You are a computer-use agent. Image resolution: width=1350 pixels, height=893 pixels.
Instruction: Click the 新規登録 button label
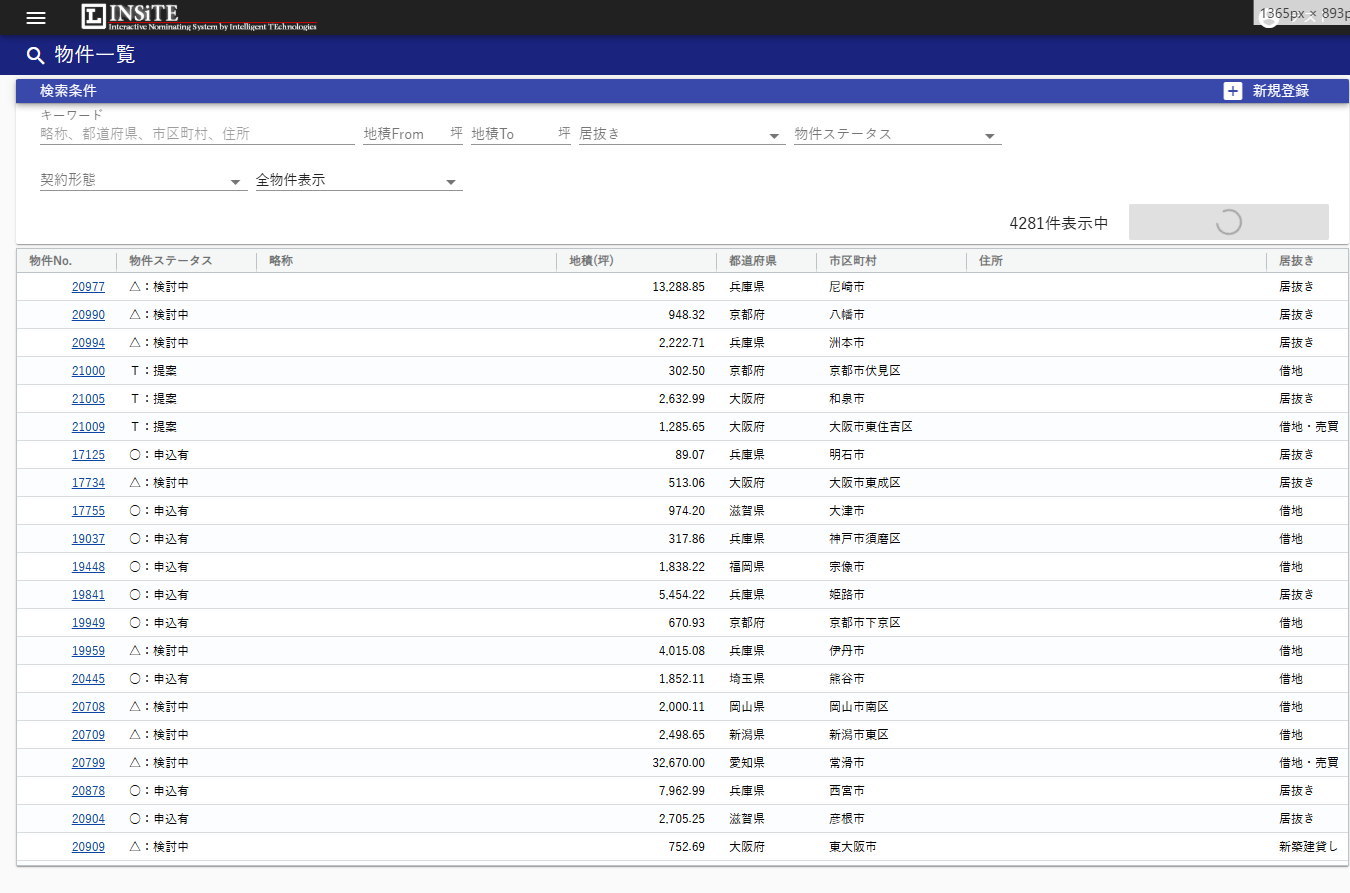pyautogui.click(x=1280, y=91)
